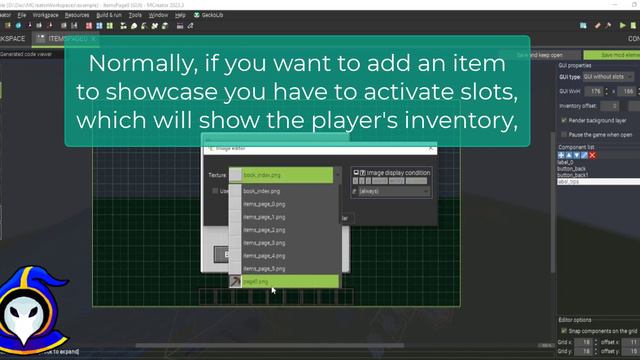Open the Texture dropdown arrow
Viewport: 640px width, 360px height.
pos(338,175)
